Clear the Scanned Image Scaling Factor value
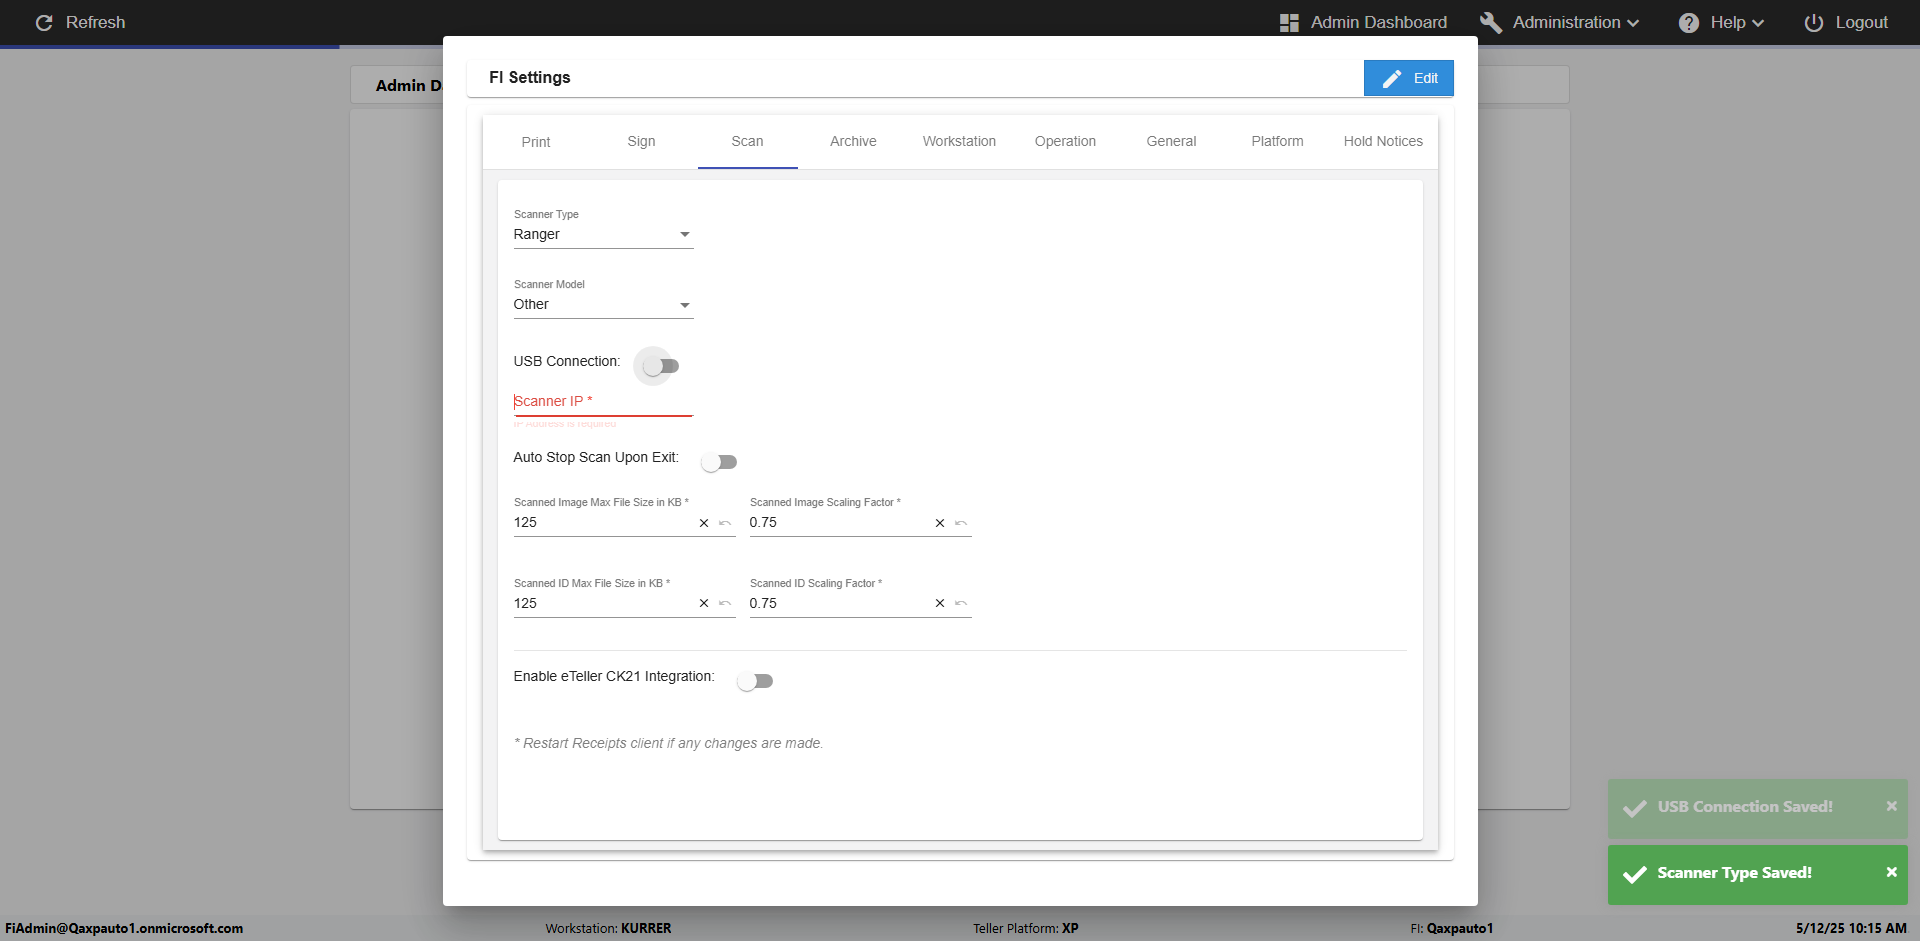 940,523
